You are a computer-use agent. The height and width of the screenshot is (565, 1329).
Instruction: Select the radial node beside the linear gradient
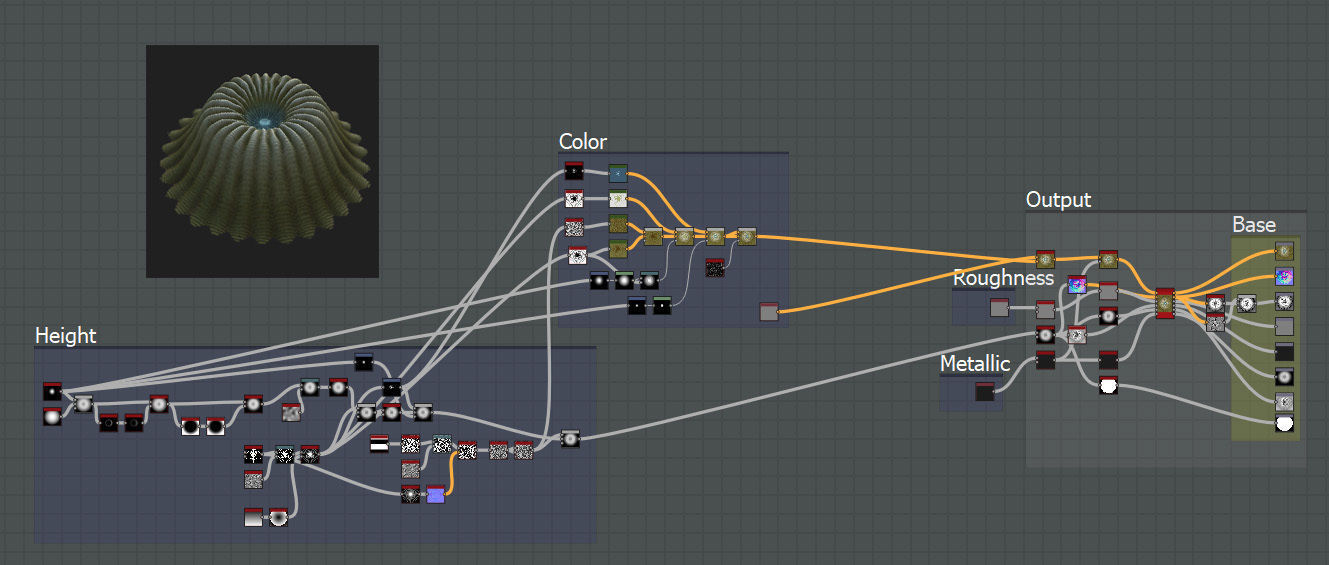(x=279, y=517)
